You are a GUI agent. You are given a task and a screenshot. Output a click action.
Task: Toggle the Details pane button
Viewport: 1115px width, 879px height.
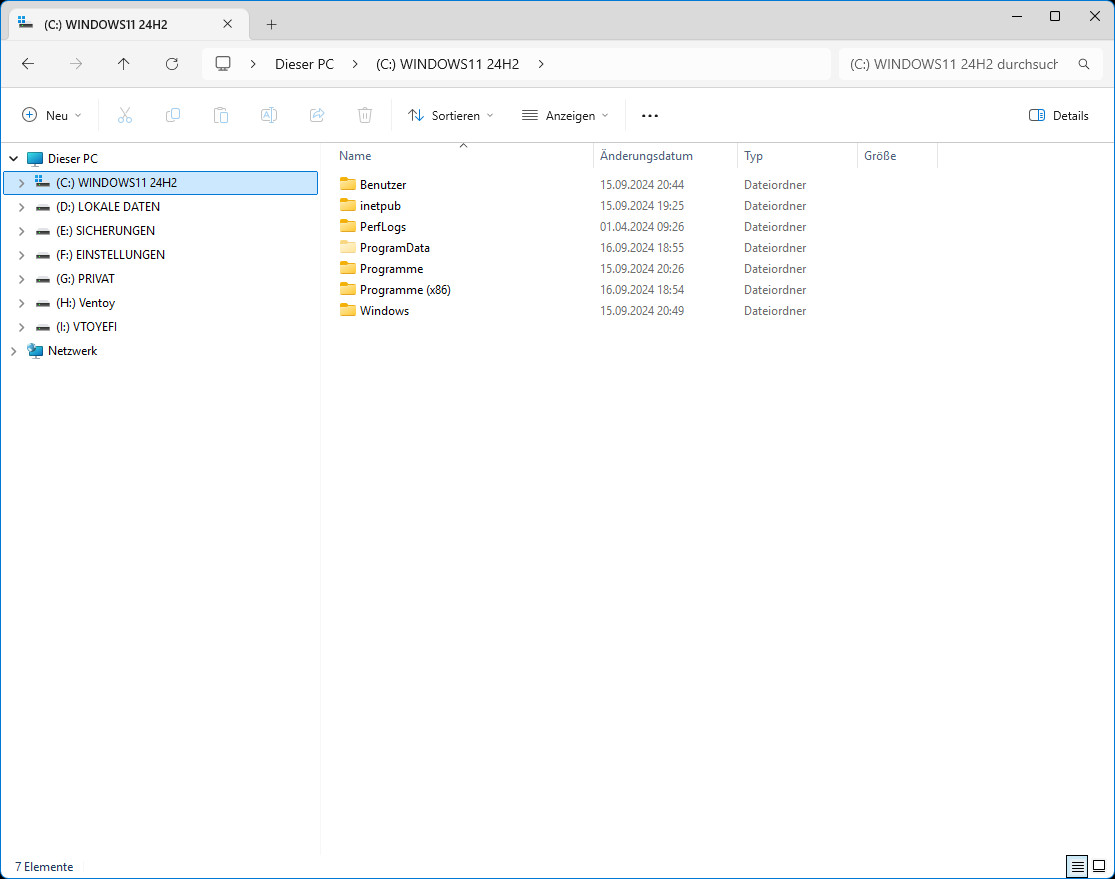1059,115
